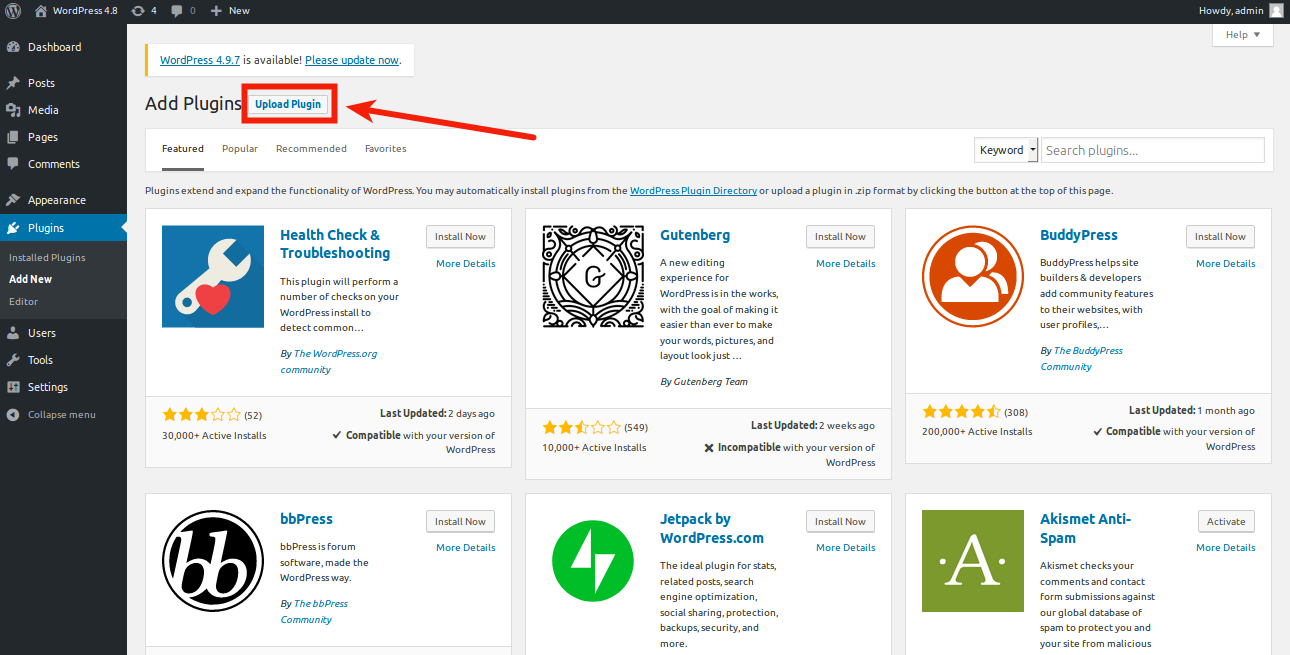This screenshot has width=1290, height=655.
Task: Activate the Akismet Anti-Spam plugin
Action: coord(1226,522)
